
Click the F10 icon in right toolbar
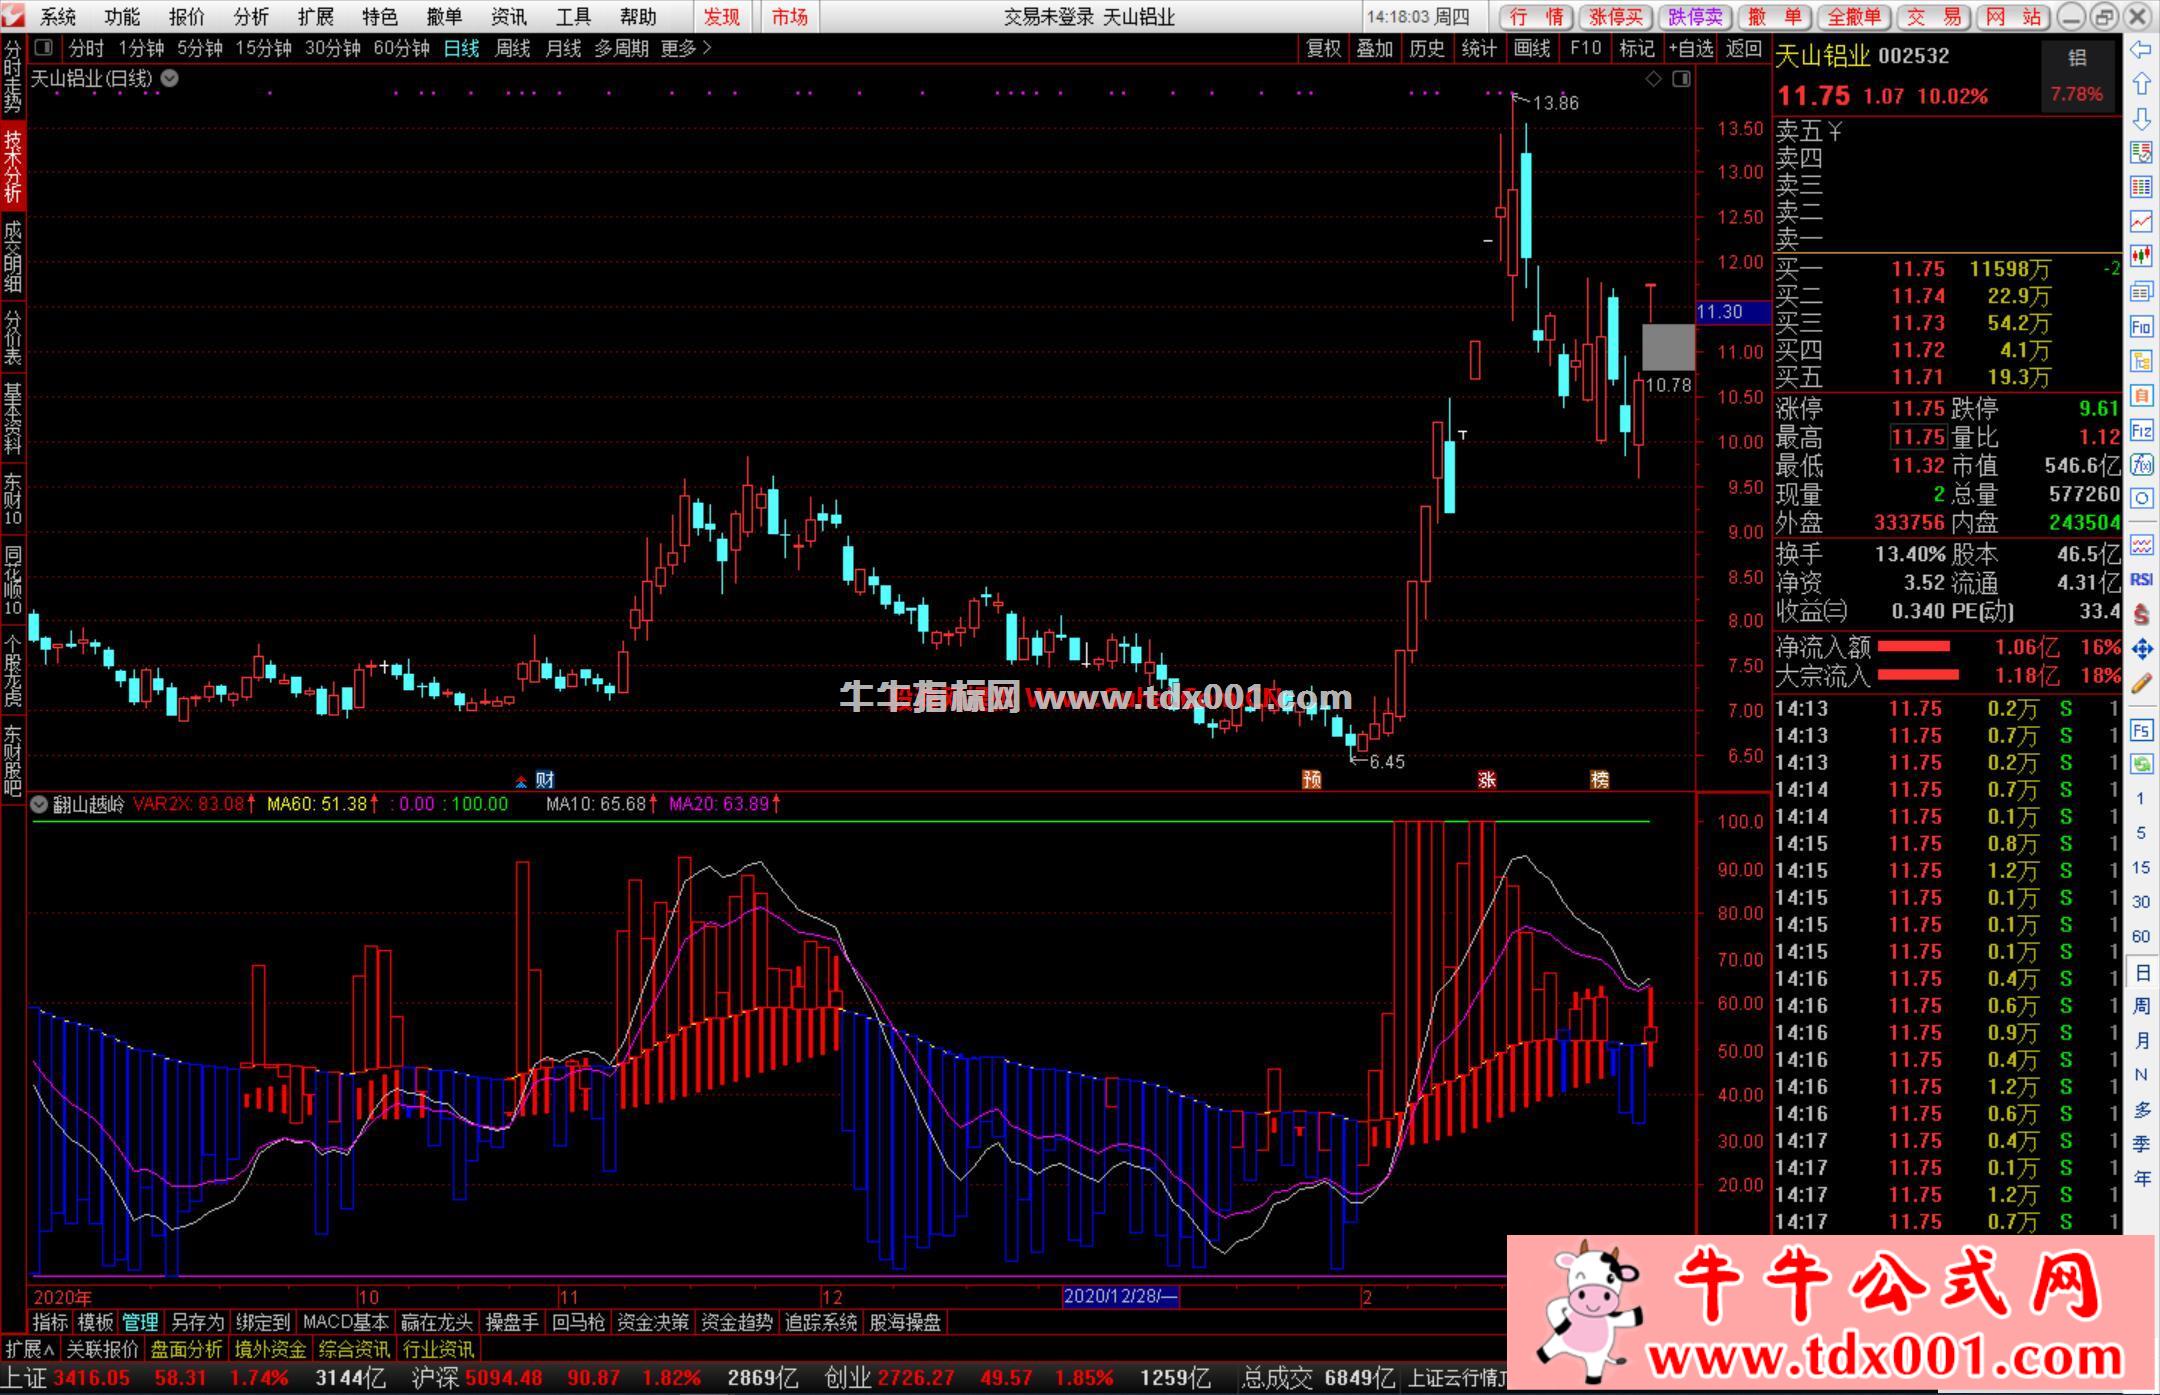[x=2141, y=326]
